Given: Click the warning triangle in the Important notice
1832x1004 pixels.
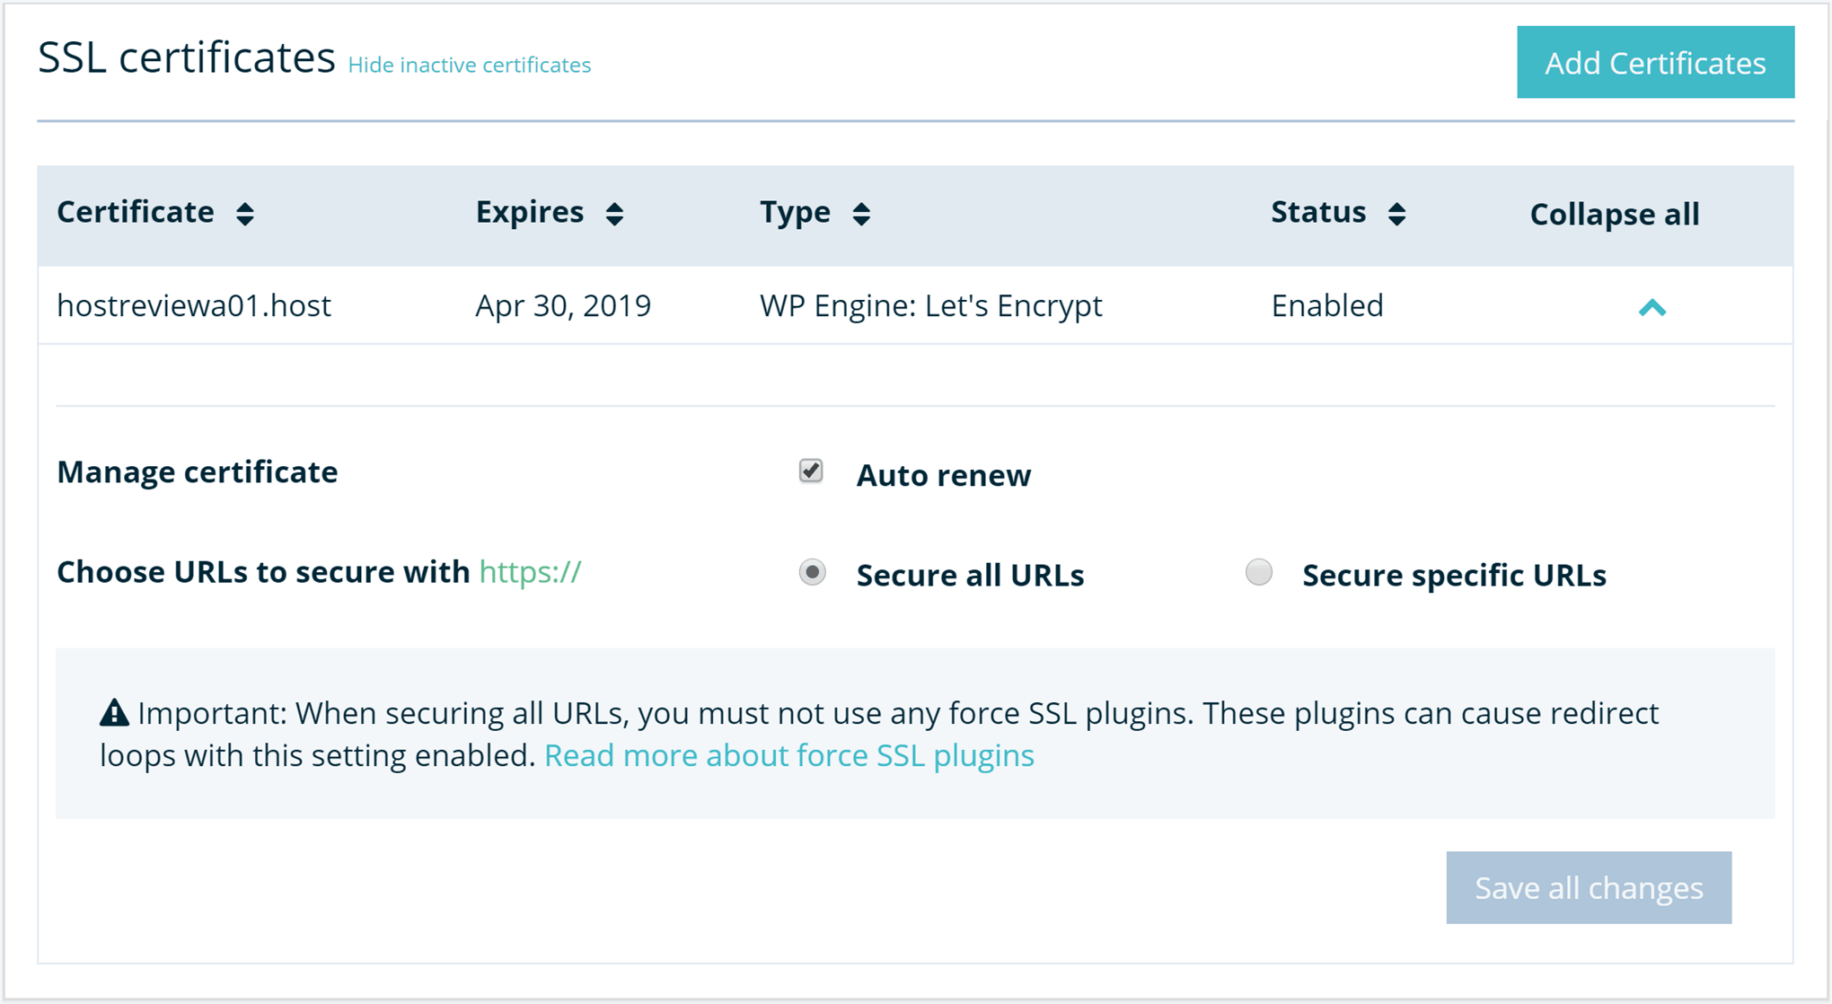Looking at the screenshot, I should click(113, 712).
